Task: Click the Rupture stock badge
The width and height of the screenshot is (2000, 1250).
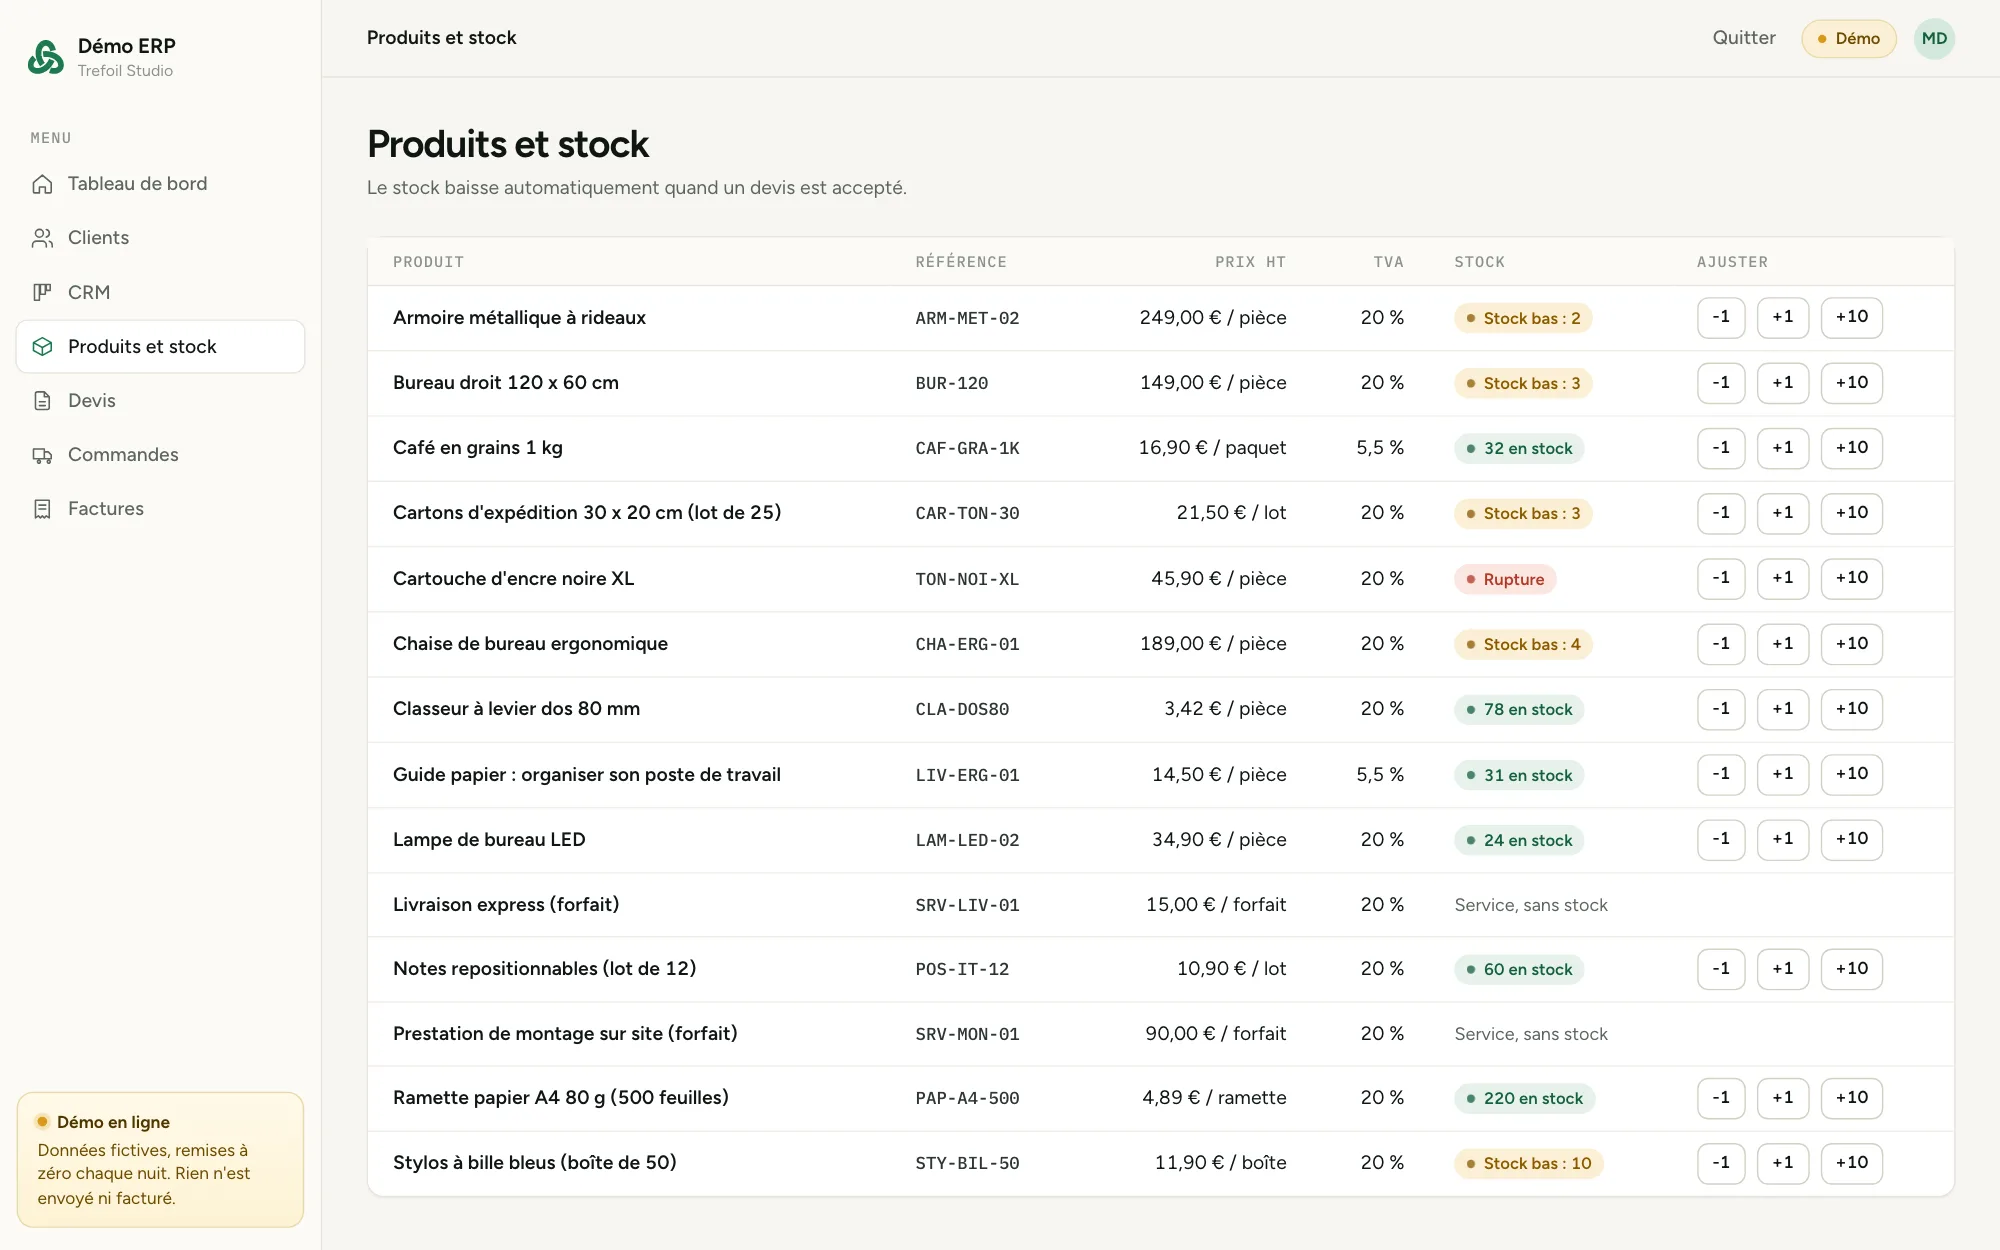Action: 1505,579
